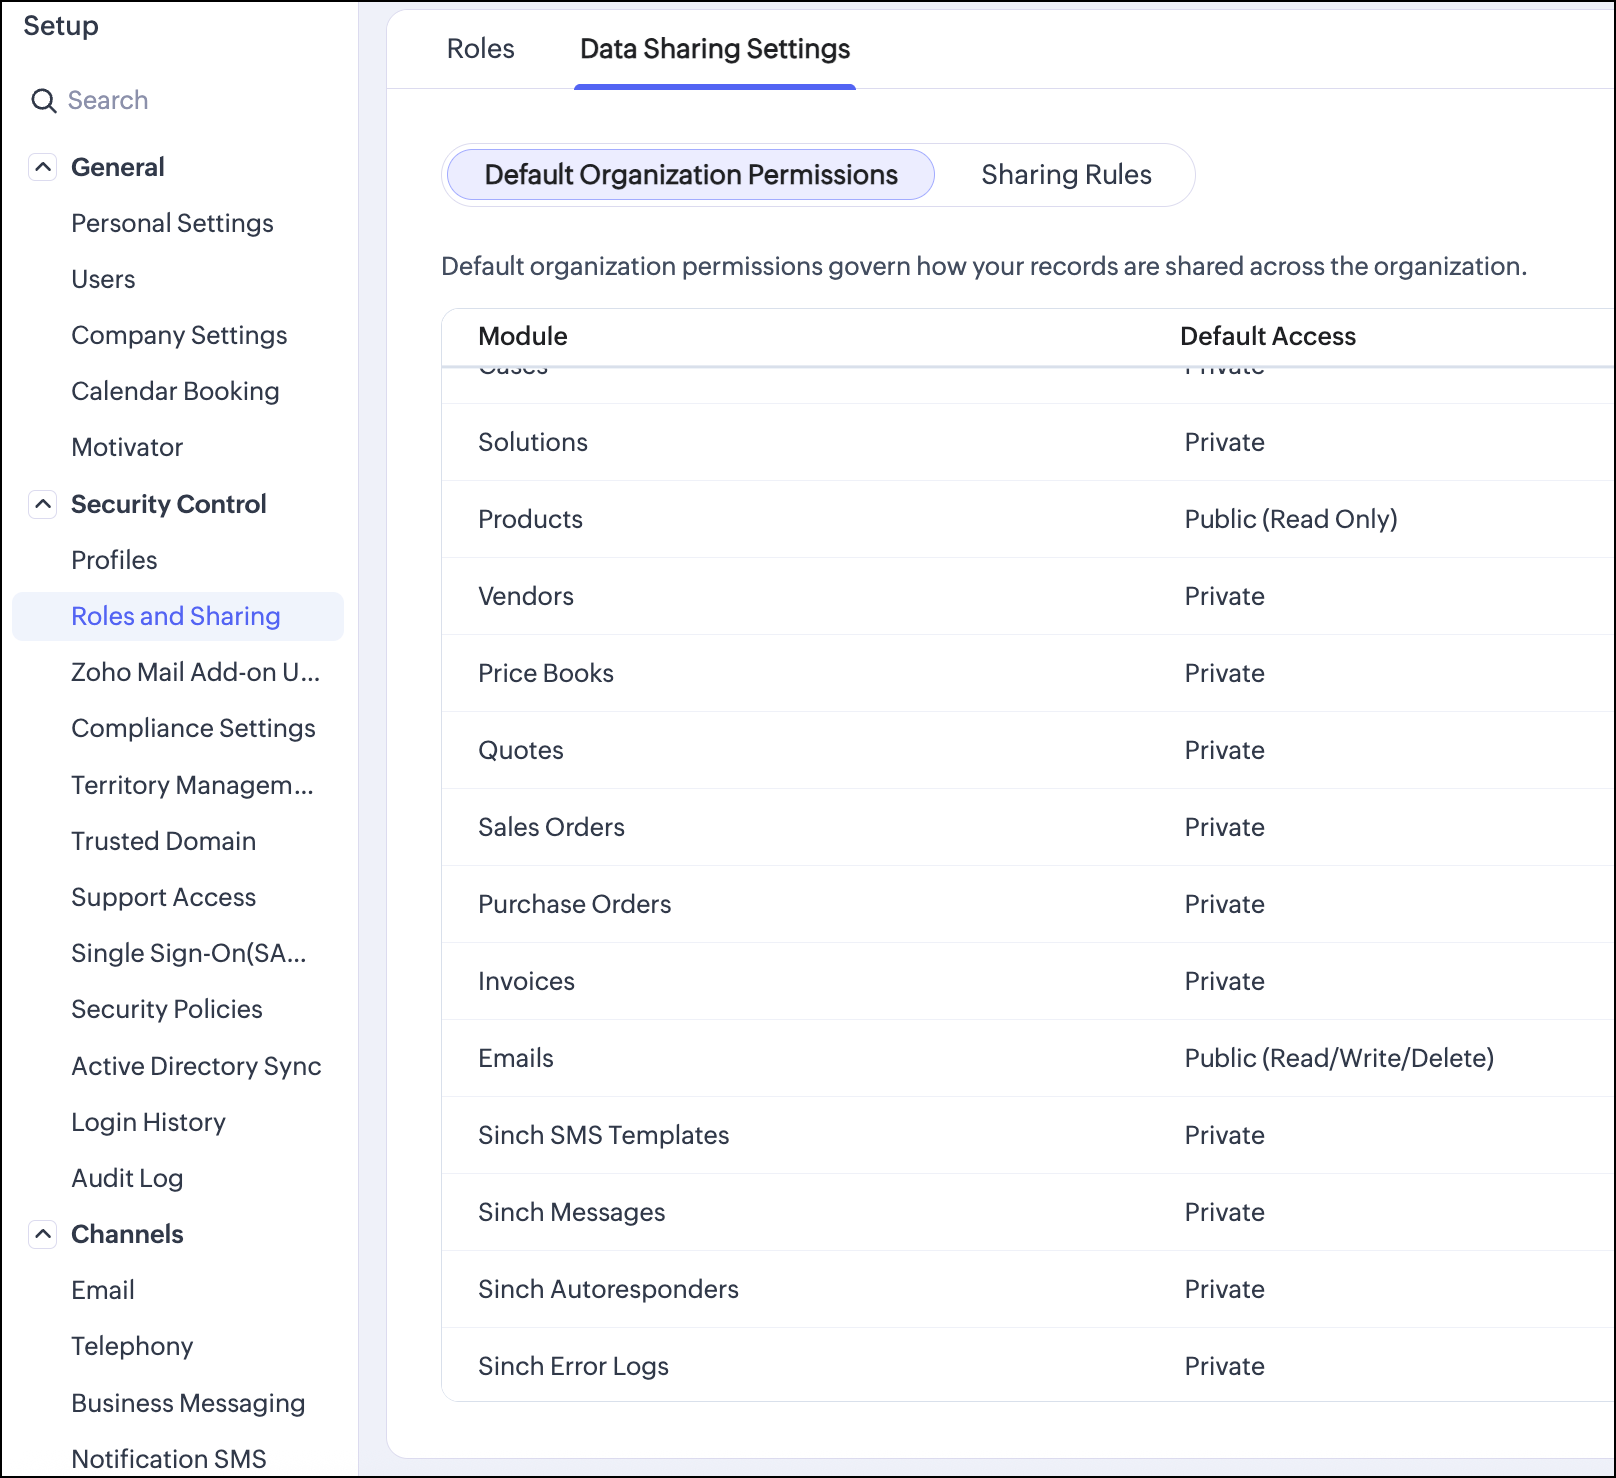Switch to the Roles tab
The width and height of the screenshot is (1616, 1478).
click(481, 48)
